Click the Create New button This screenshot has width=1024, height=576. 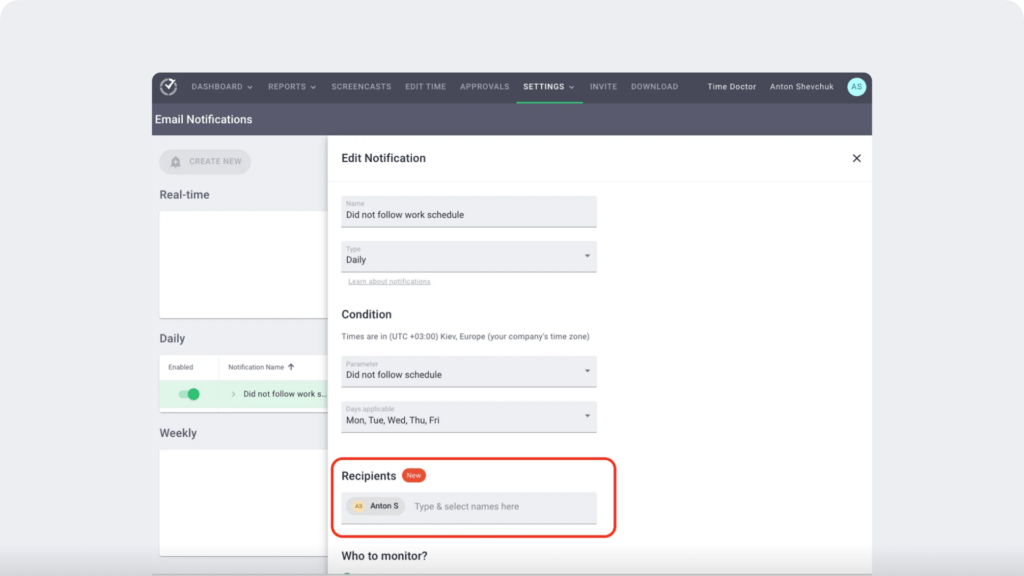click(x=205, y=162)
